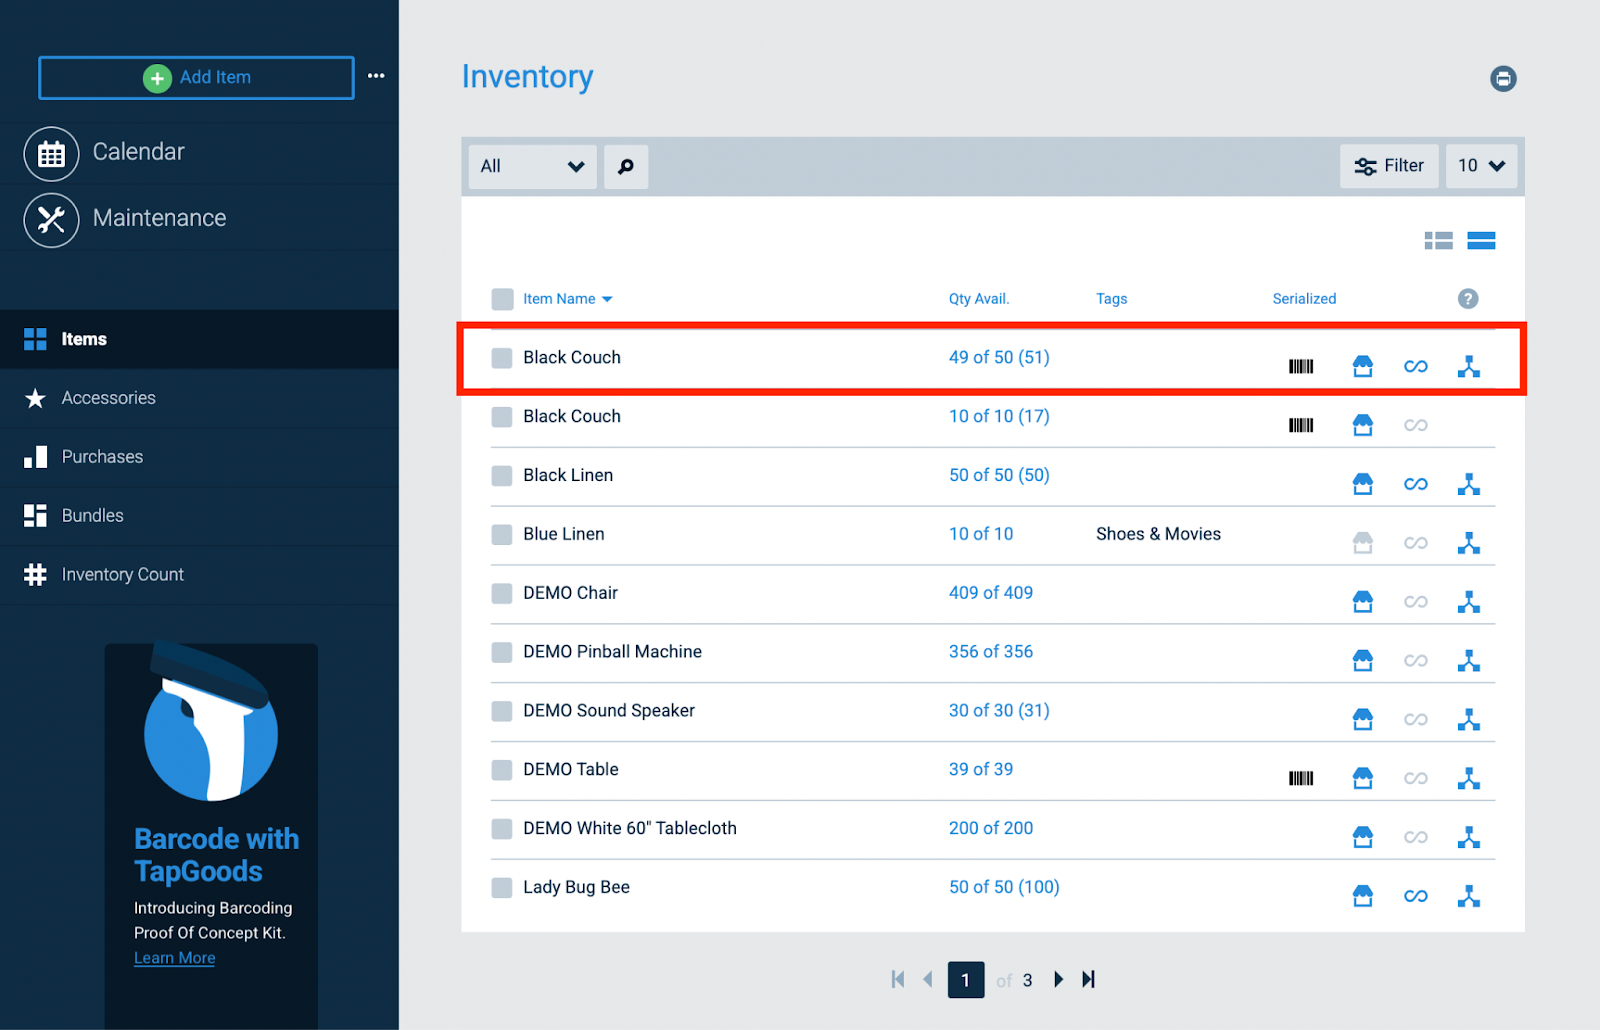The height and width of the screenshot is (1030, 1600).
Task: Click the three-dot menu beside Add Item
Action: pyautogui.click(x=375, y=76)
